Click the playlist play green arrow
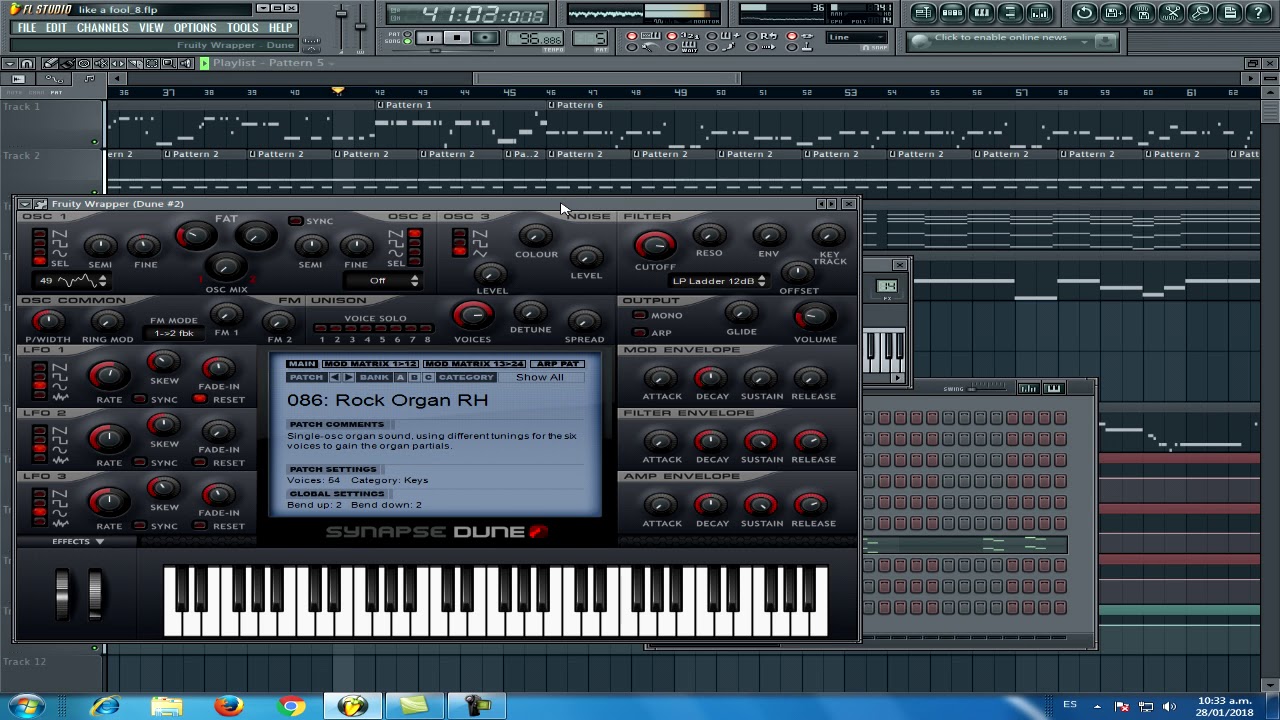1280x720 pixels. pos(204,63)
